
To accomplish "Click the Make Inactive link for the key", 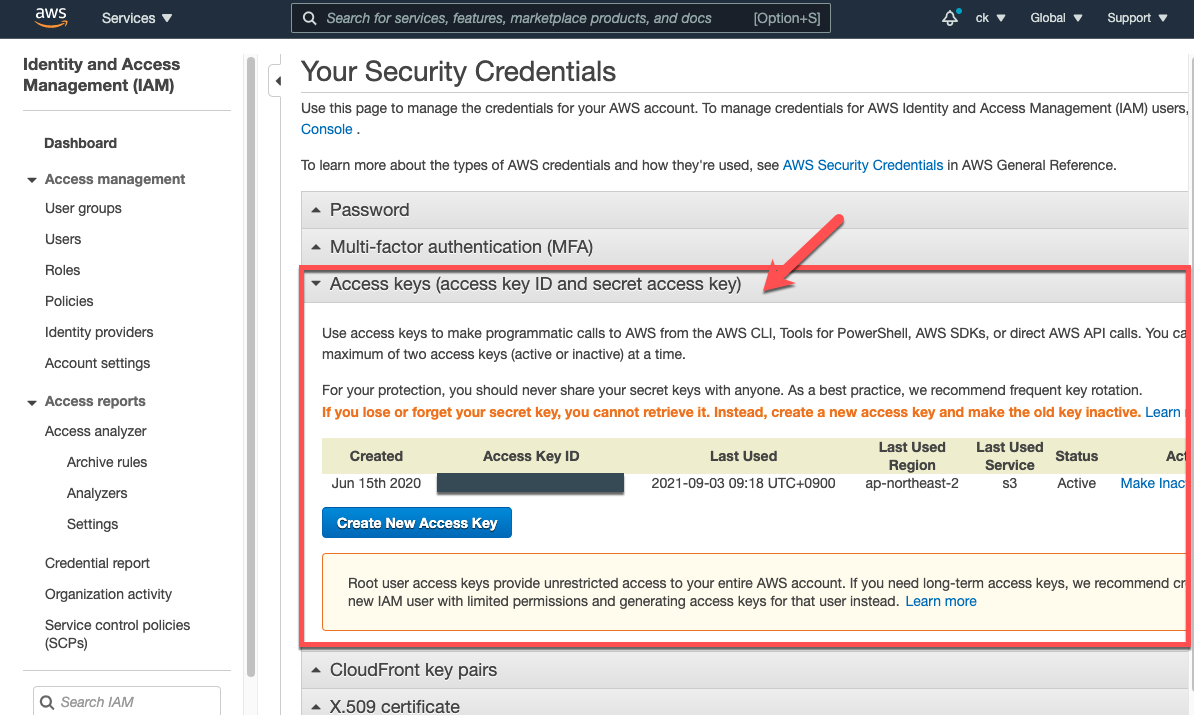I will pyautogui.click(x=1152, y=483).
